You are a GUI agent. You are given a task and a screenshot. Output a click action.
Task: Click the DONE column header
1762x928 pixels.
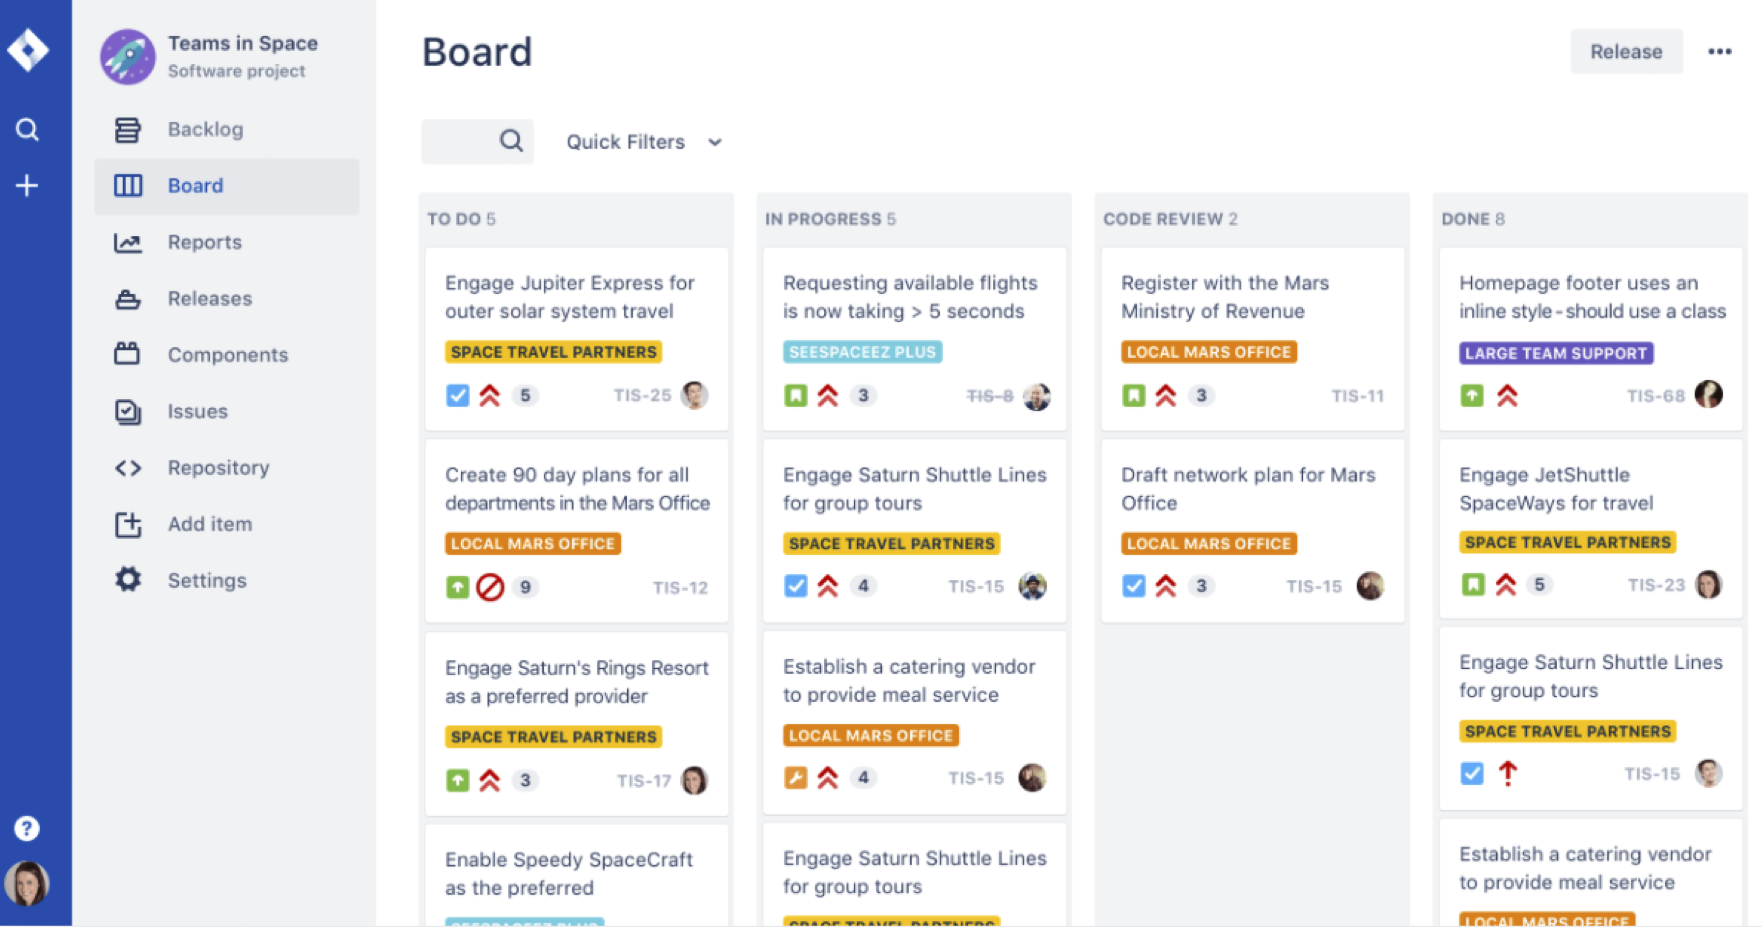pos(1472,219)
